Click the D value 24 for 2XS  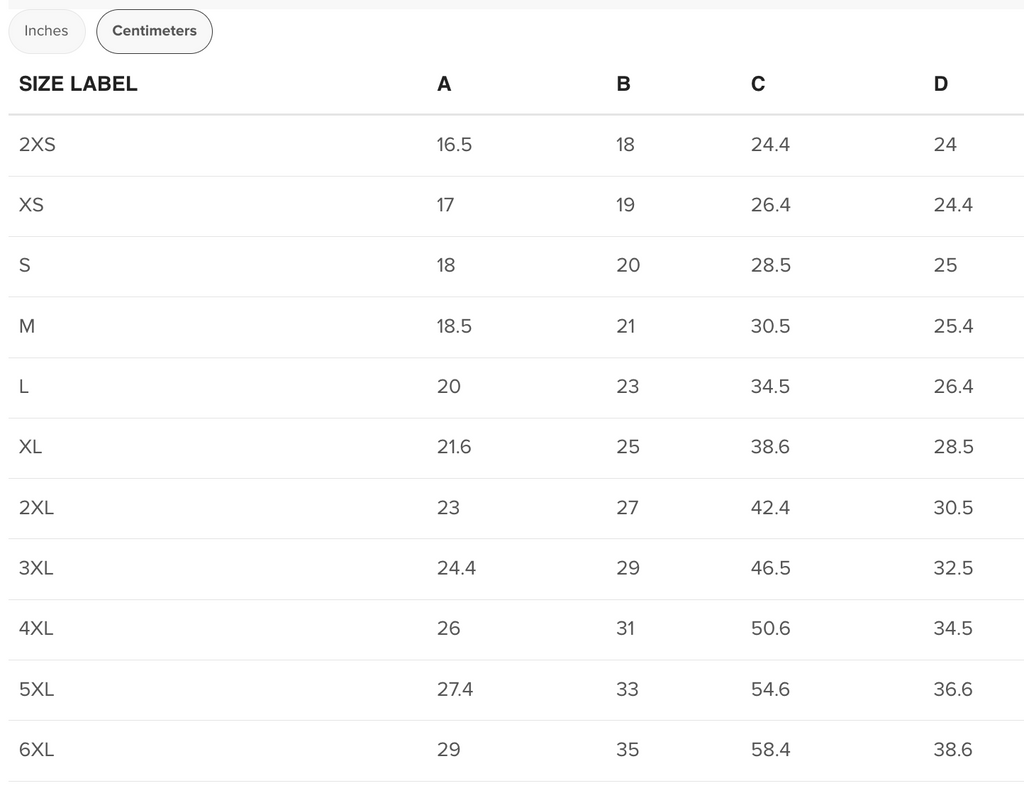click(945, 145)
